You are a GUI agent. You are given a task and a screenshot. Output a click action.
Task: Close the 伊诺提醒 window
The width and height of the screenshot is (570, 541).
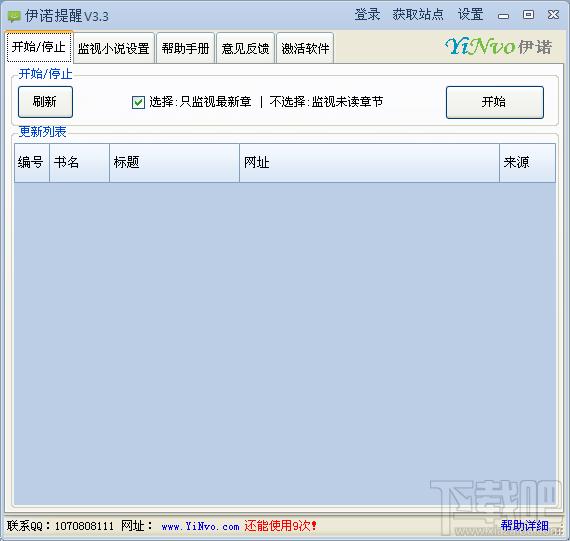(x=553, y=15)
